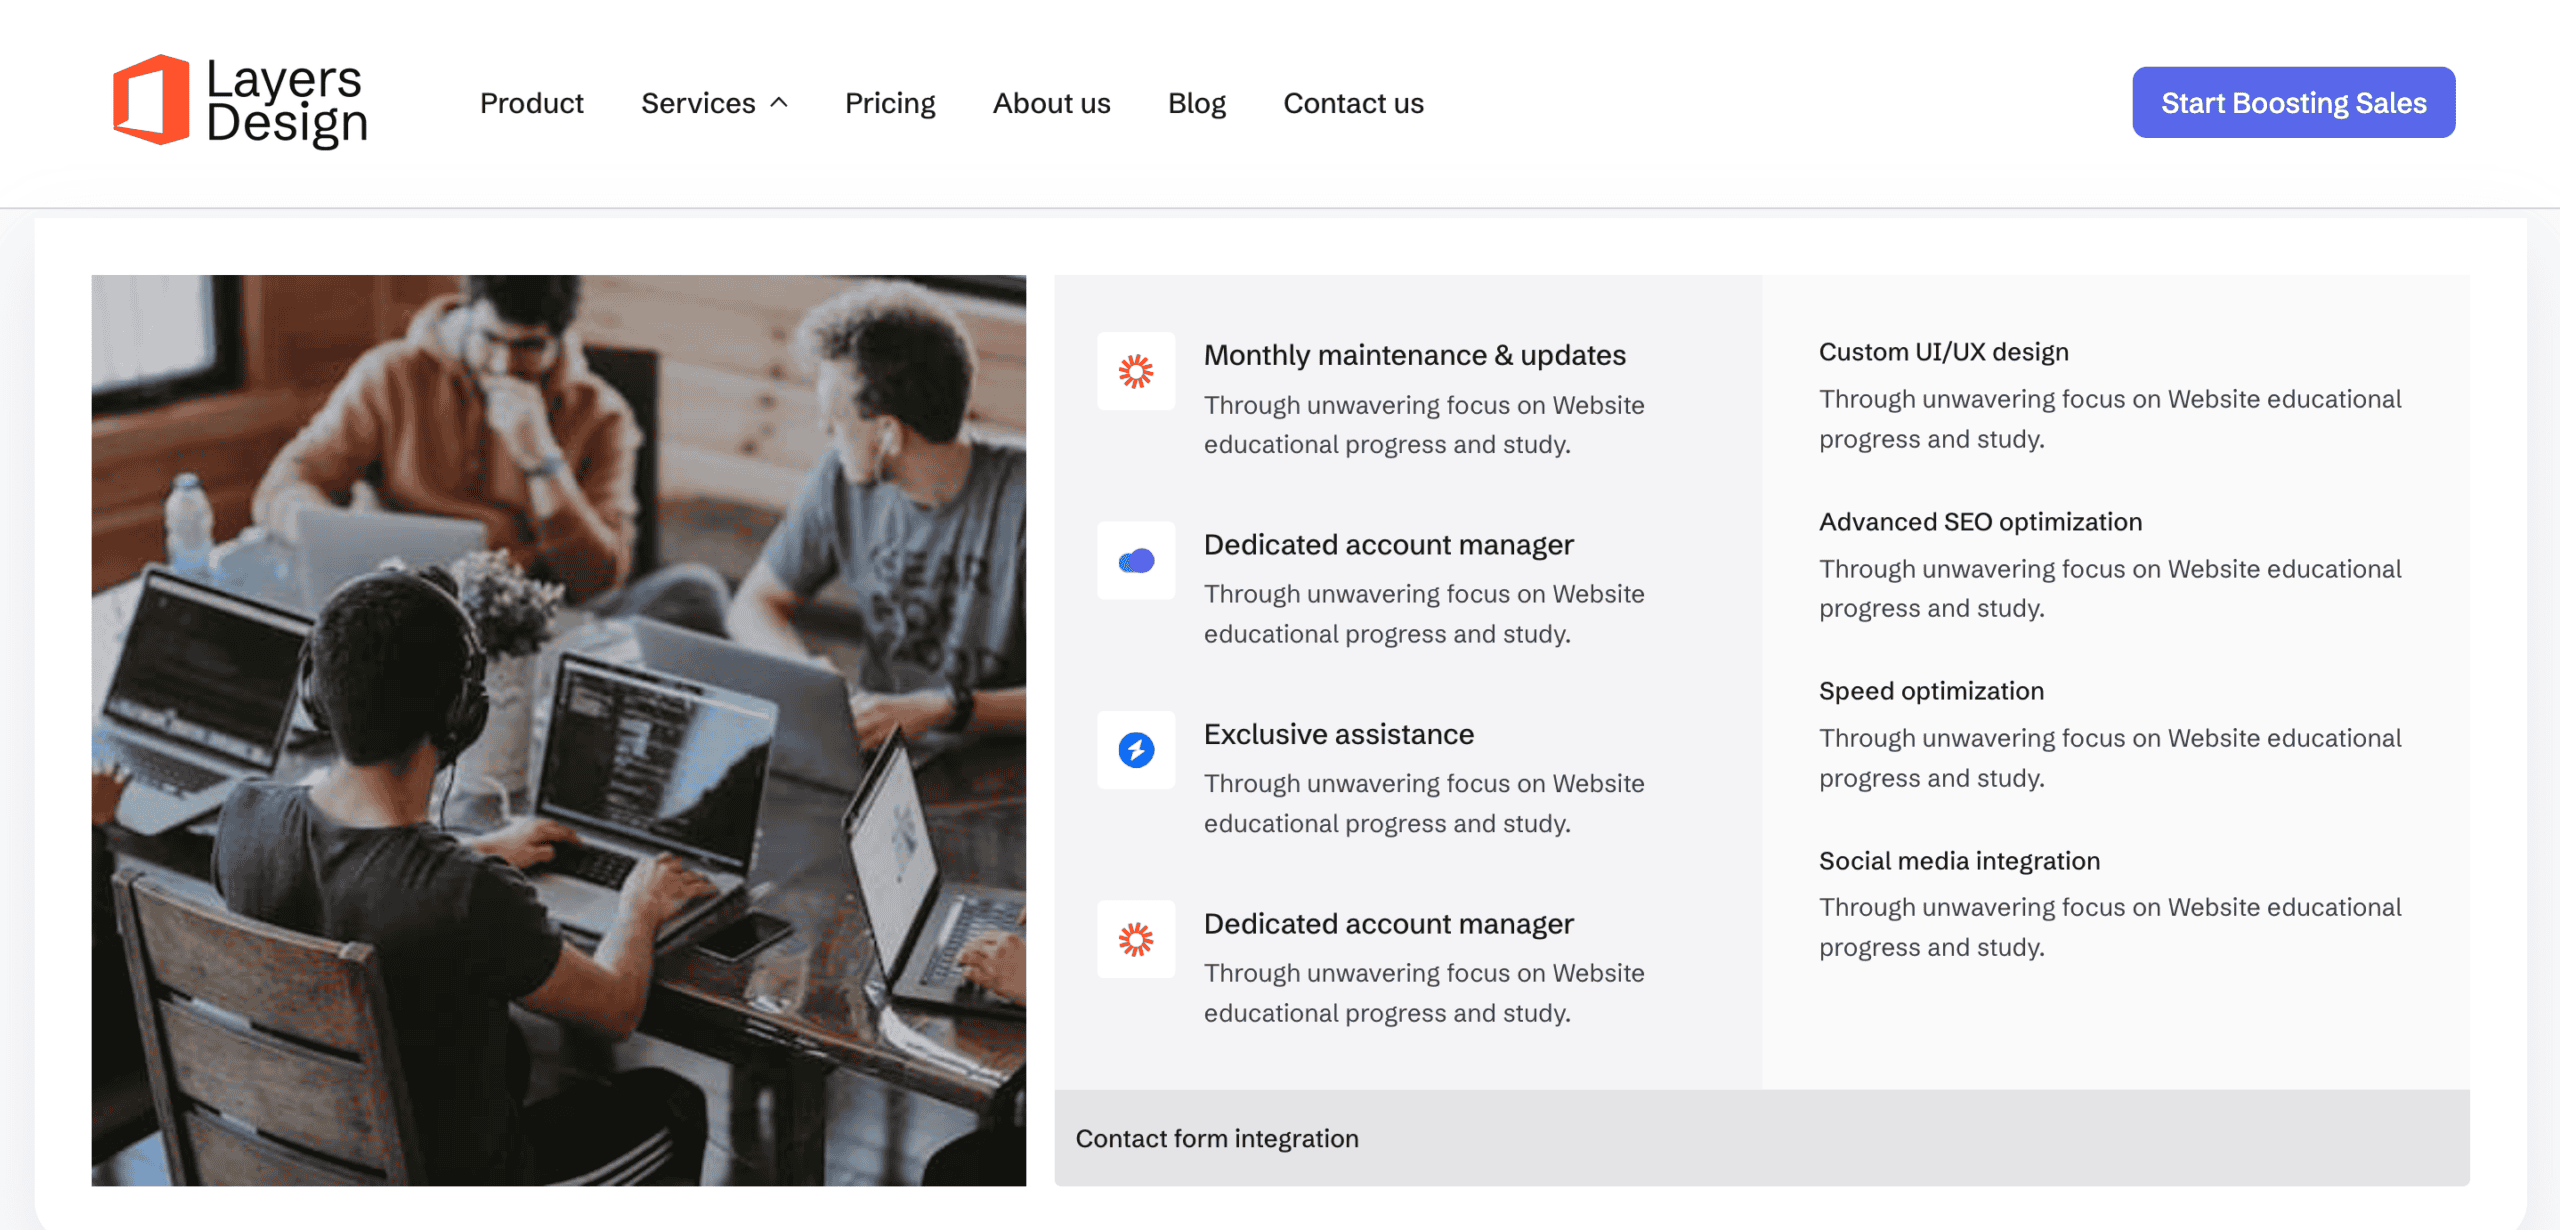Image resolution: width=2560 pixels, height=1230 pixels.
Task: Select Advanced SEO optimization
Action: coord(1980,522)
